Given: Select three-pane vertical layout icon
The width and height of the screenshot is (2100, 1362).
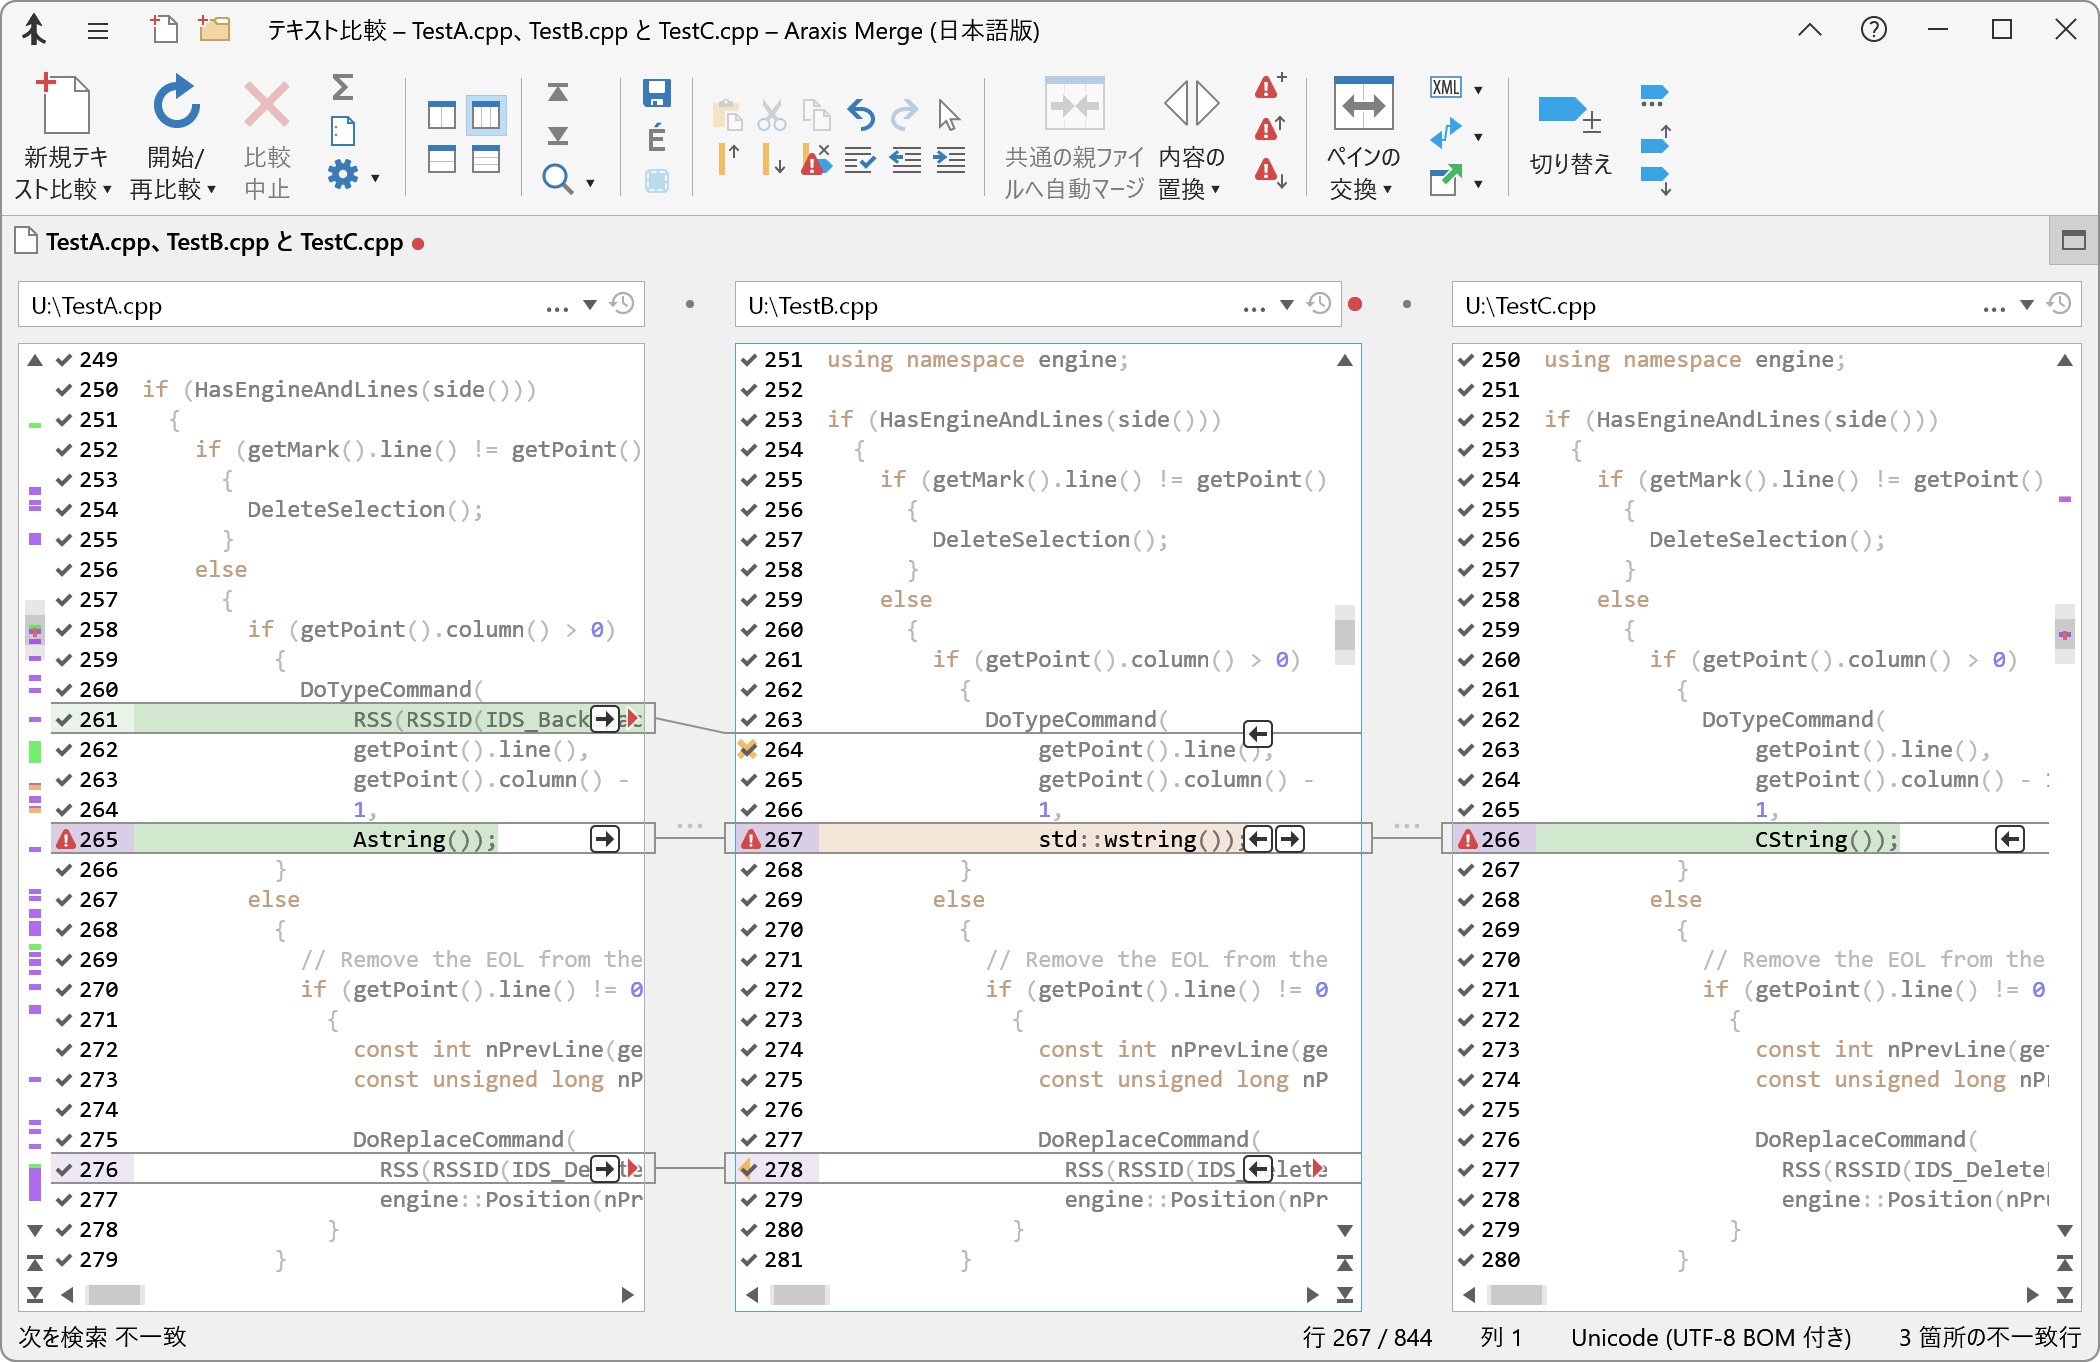Looking at the screenshot, I should coord(486,116).
